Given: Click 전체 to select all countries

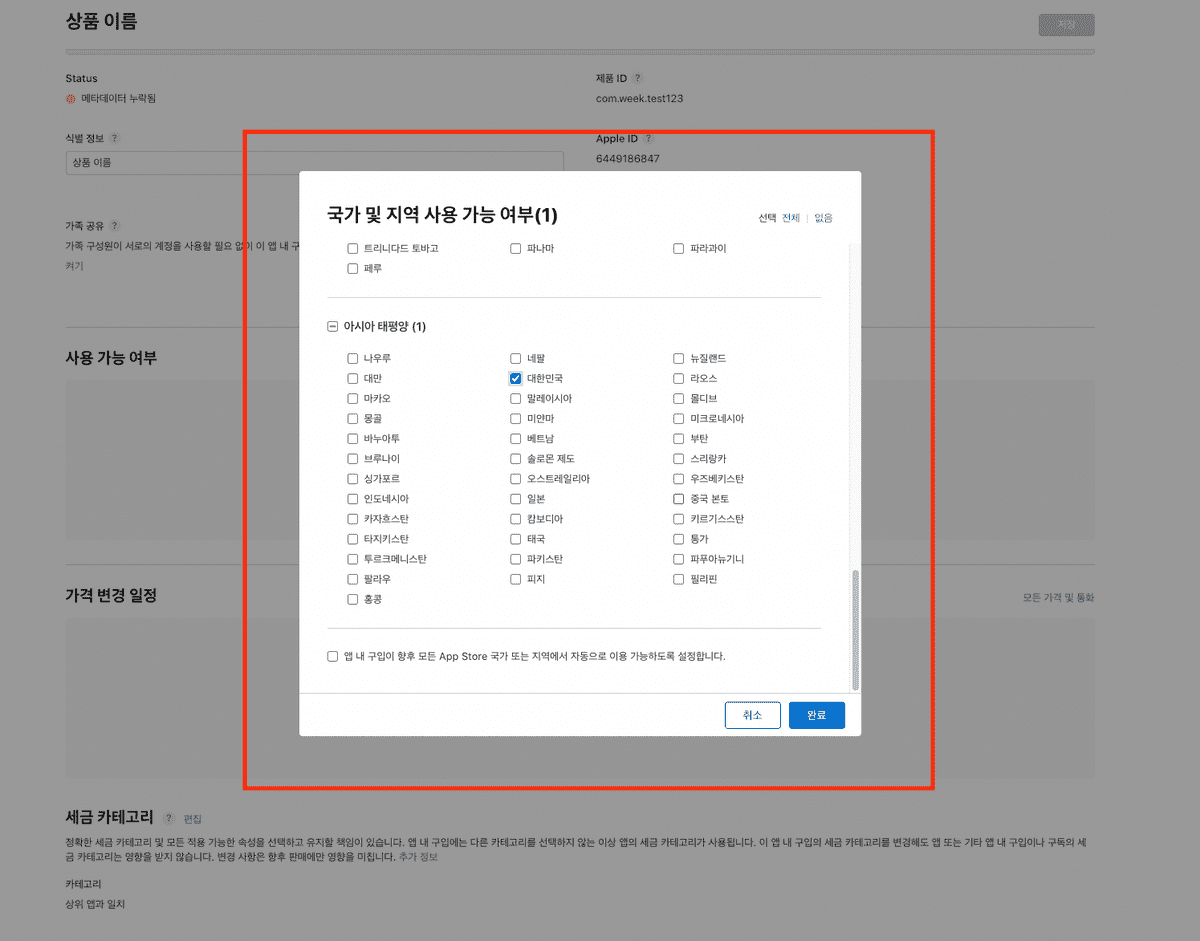Looking at the screenshot, I should (x=791, y=218).
